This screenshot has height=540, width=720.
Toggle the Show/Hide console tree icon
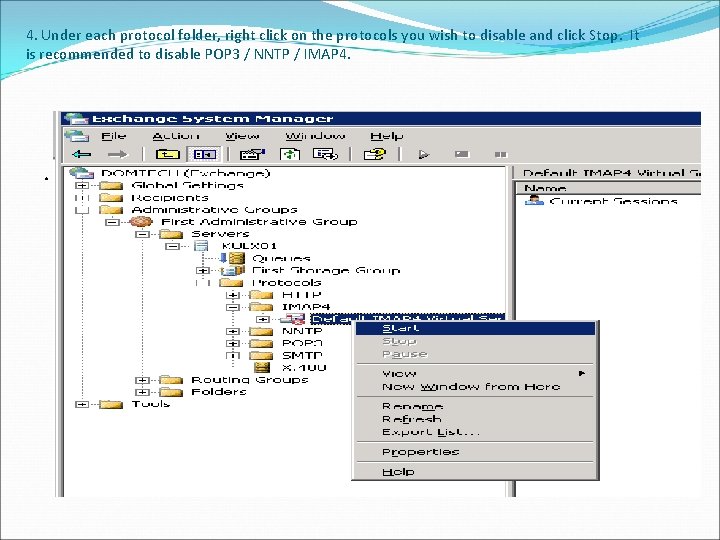204,154
